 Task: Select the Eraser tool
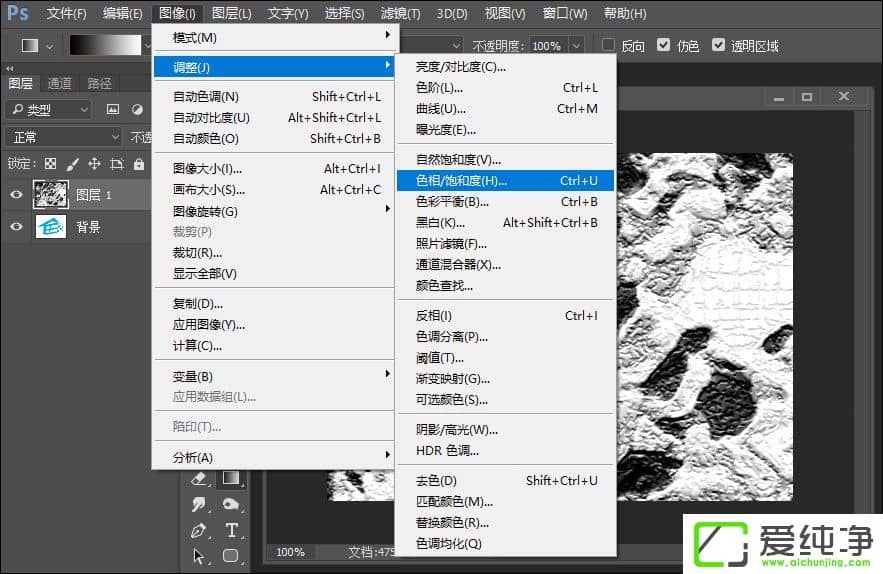pyautogui.click(x=198, y=479)
